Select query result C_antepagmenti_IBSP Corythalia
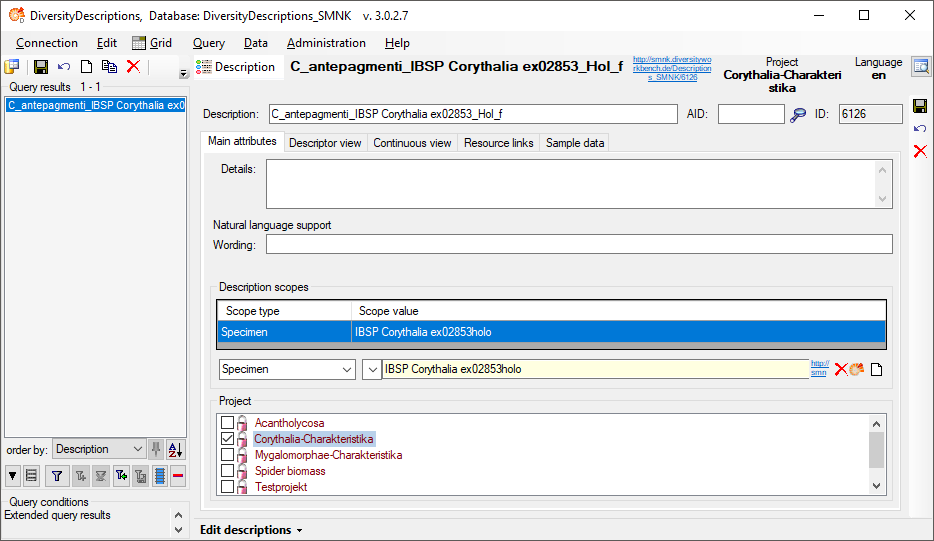The width and height of the screenshot is (934, 541). point(95,105)
